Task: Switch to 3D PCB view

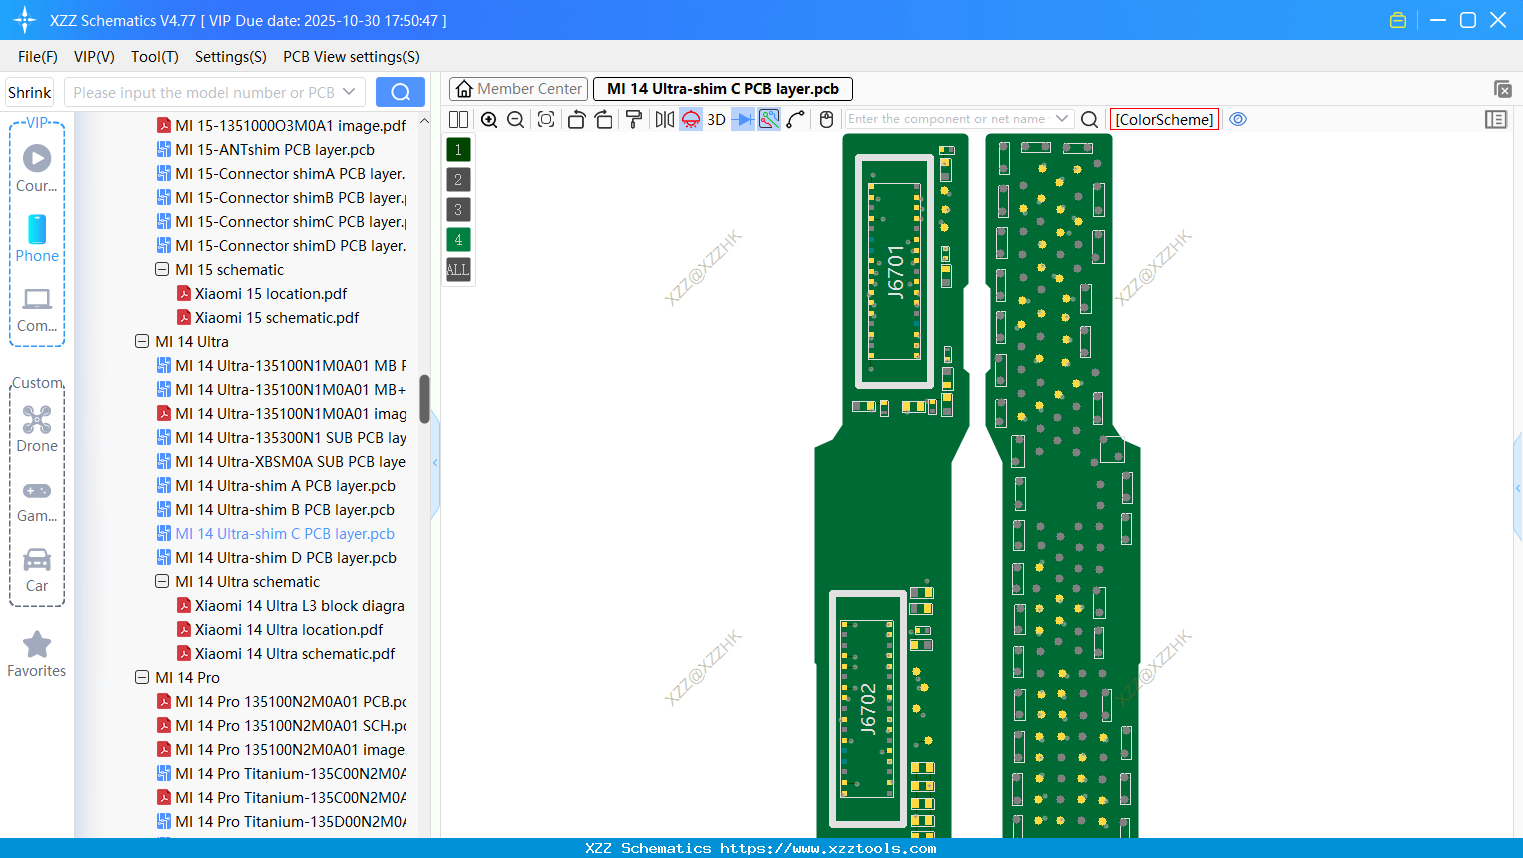Action: pos(715,119)
